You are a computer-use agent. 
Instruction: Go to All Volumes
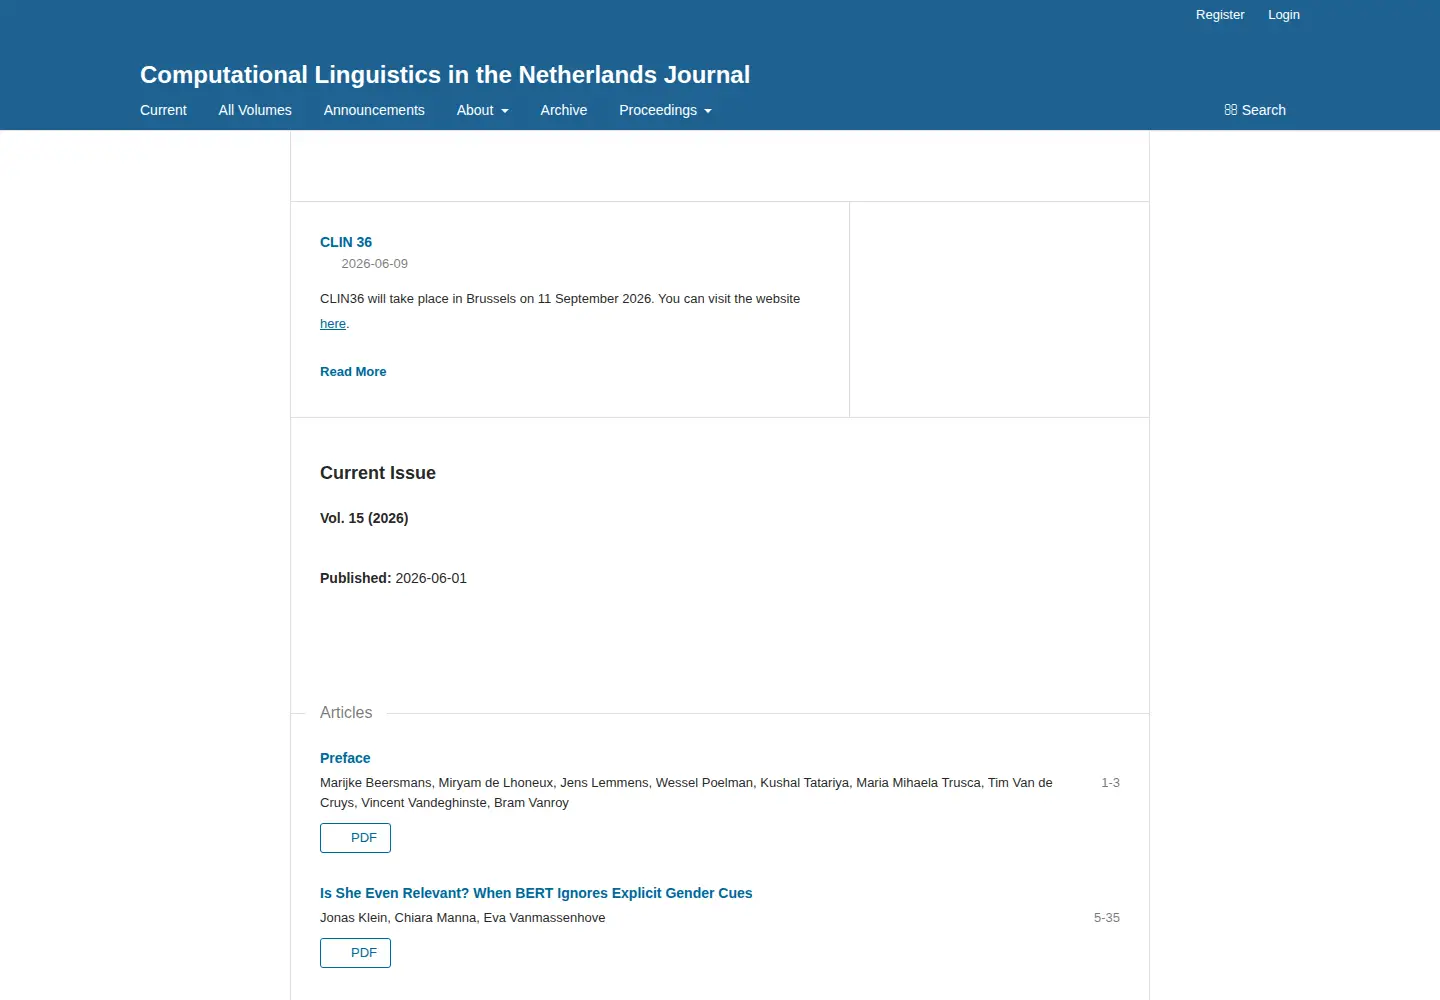coord(255,110)
